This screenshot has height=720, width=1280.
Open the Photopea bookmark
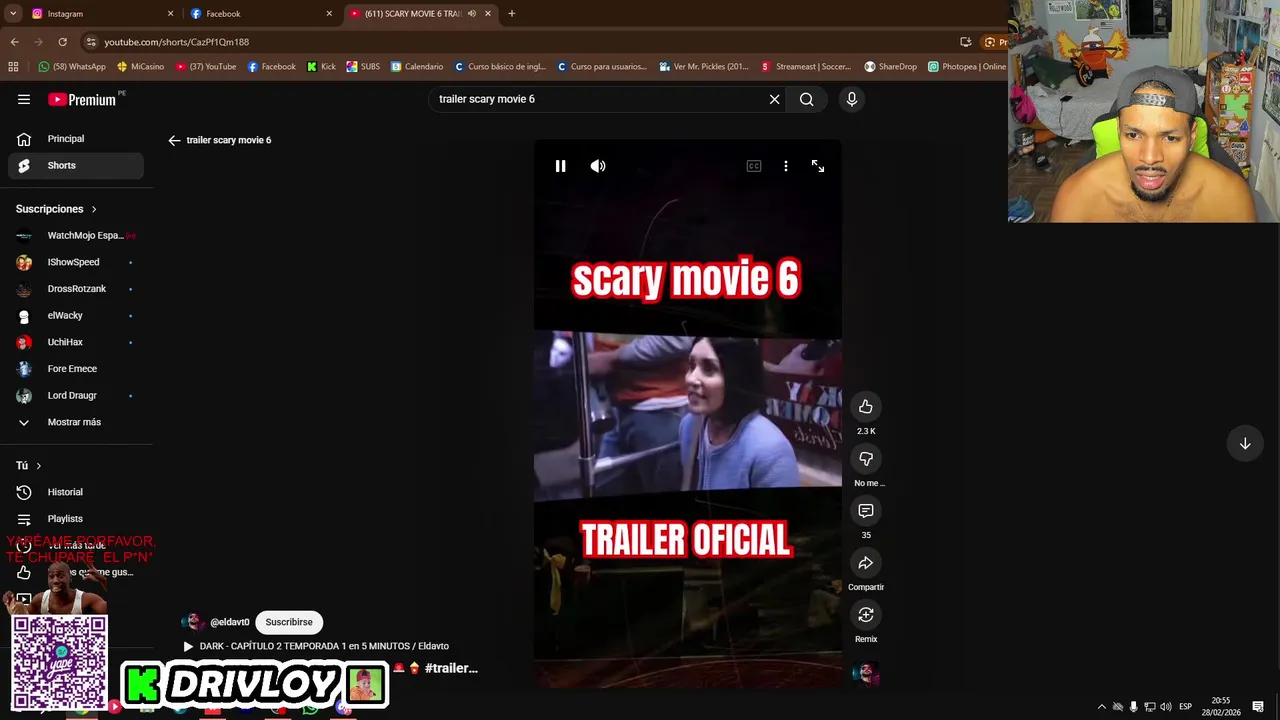coord(966,67)
